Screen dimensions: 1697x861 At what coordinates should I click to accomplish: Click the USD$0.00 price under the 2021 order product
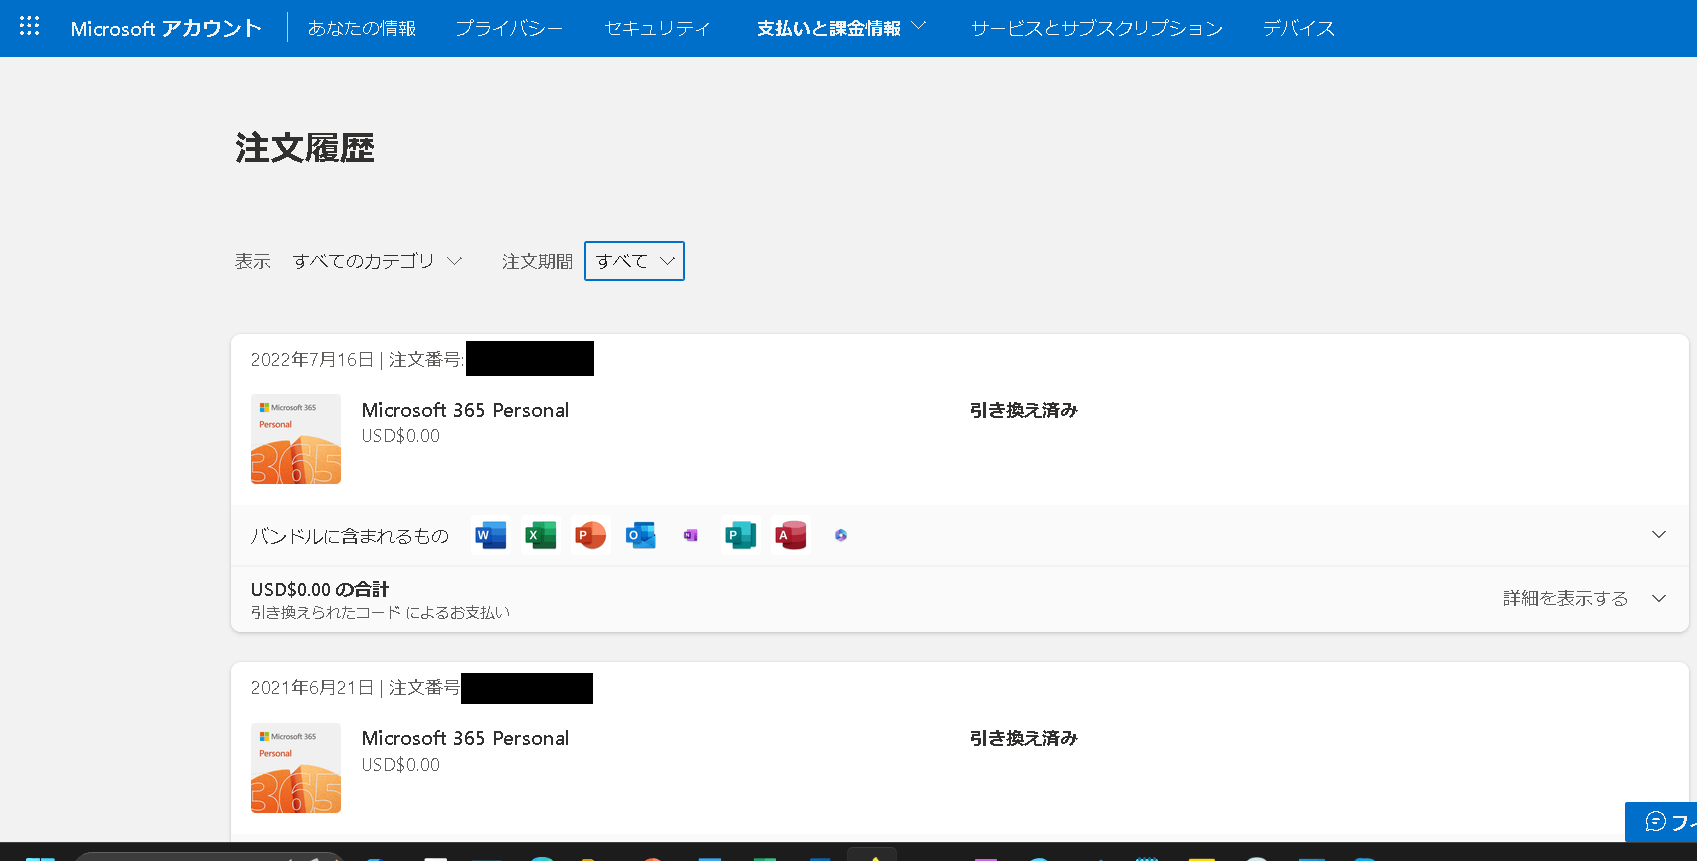[x=401, y=764]
